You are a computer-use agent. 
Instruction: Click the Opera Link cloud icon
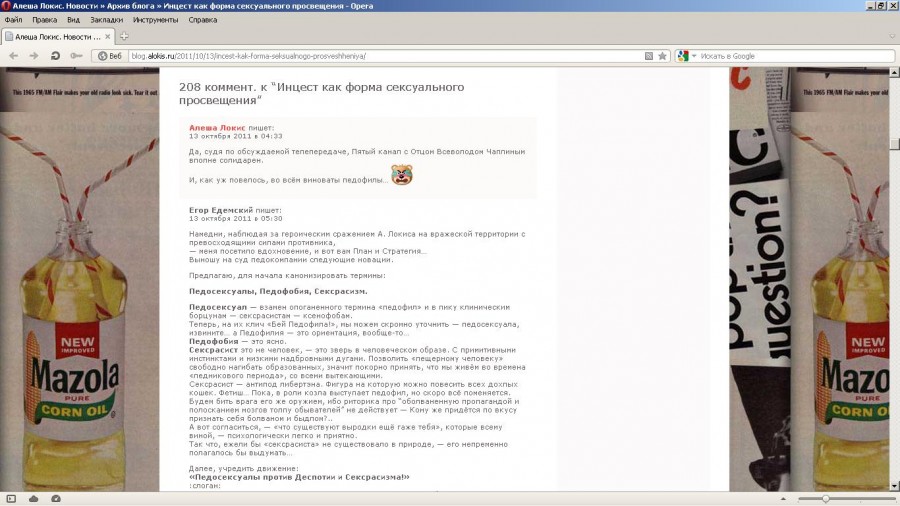click(33, 498)
